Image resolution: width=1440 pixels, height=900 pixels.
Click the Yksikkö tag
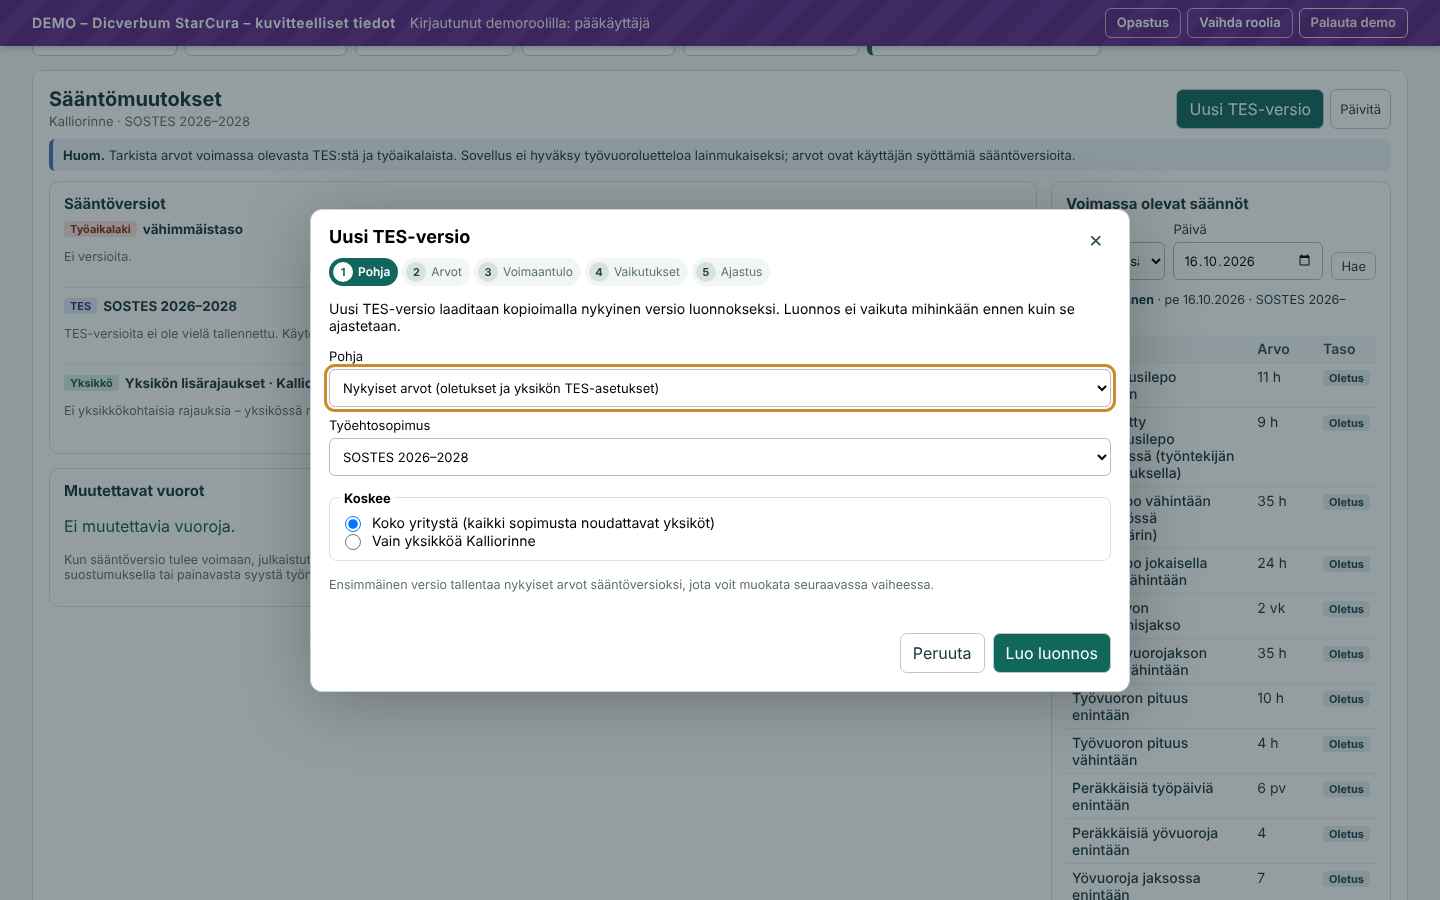(91, 383)
